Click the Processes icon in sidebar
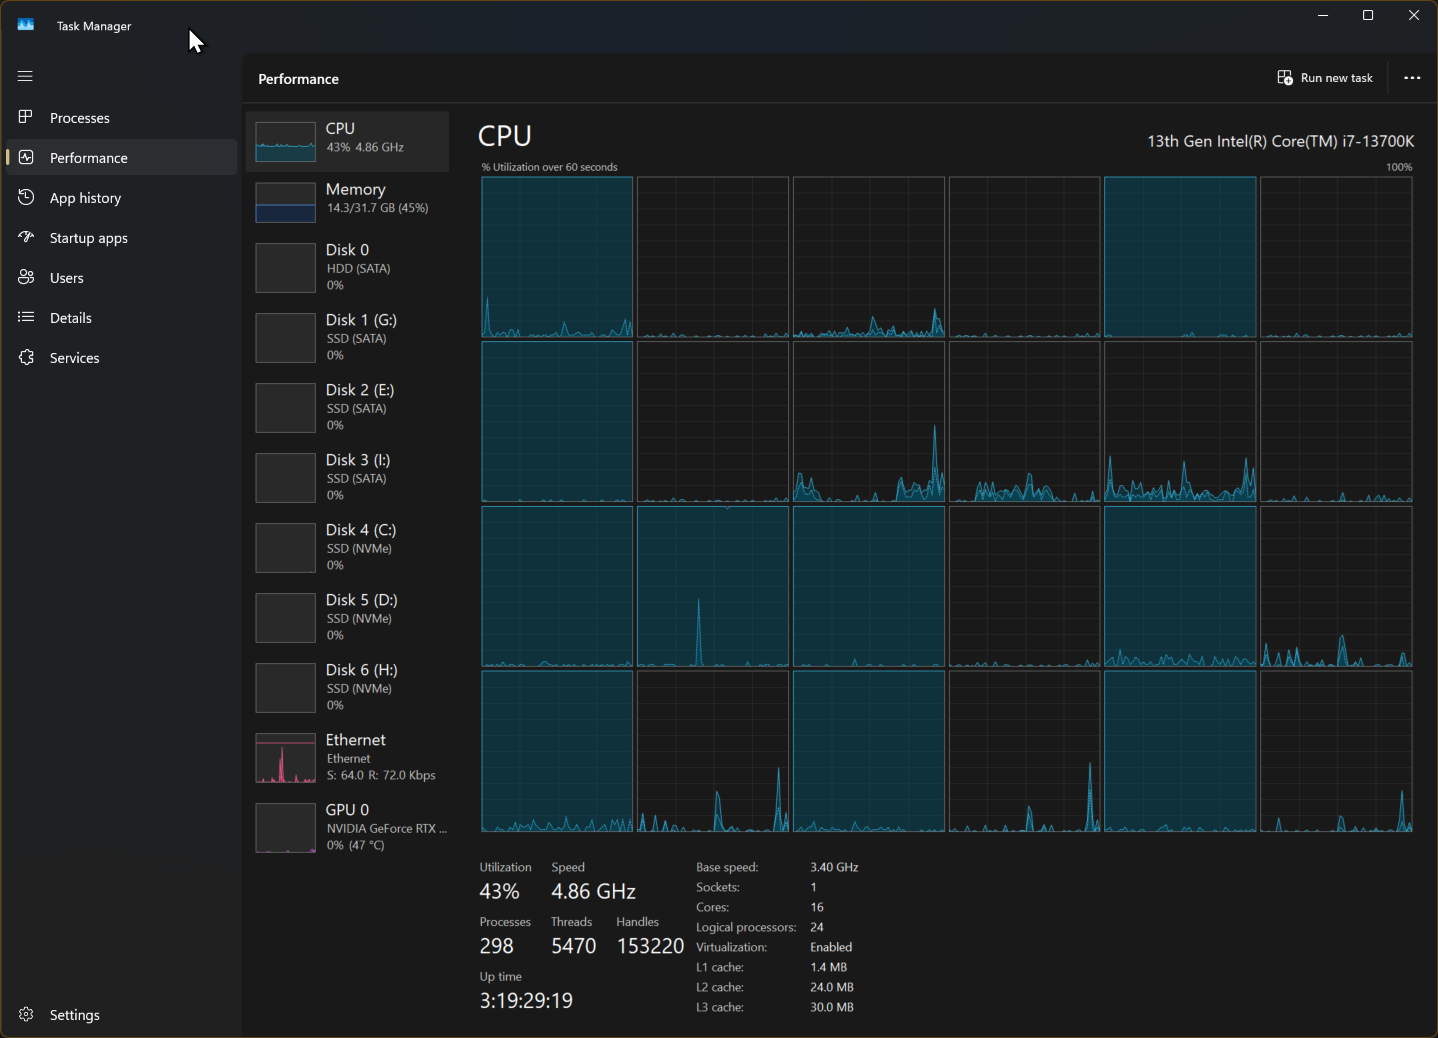The image size is (1438, 1038). click(x=26, y=117)
